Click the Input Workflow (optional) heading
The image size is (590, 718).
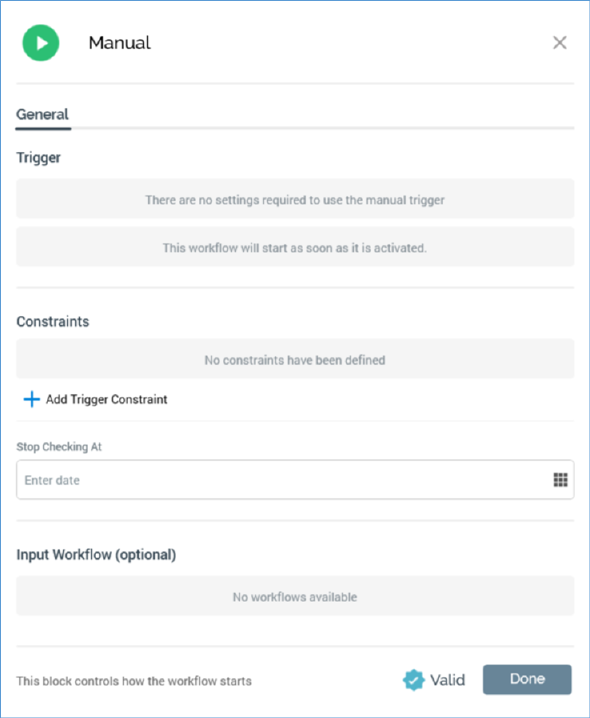(96, 555)
